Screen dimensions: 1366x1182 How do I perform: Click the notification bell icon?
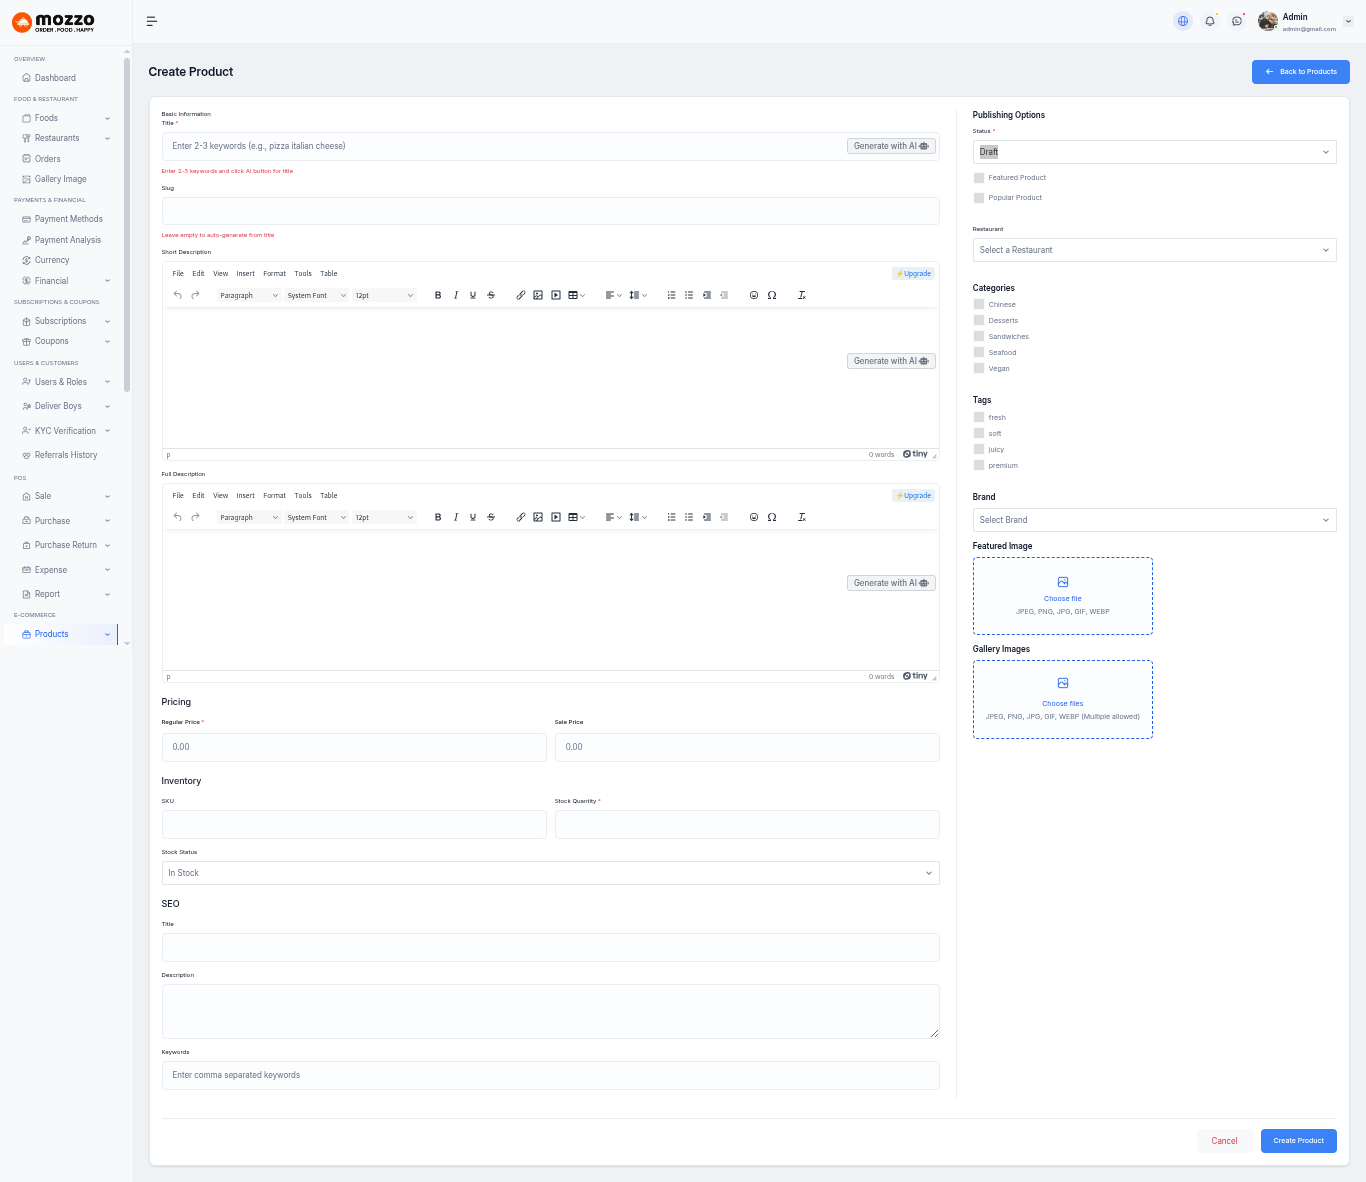(1210, 21)
